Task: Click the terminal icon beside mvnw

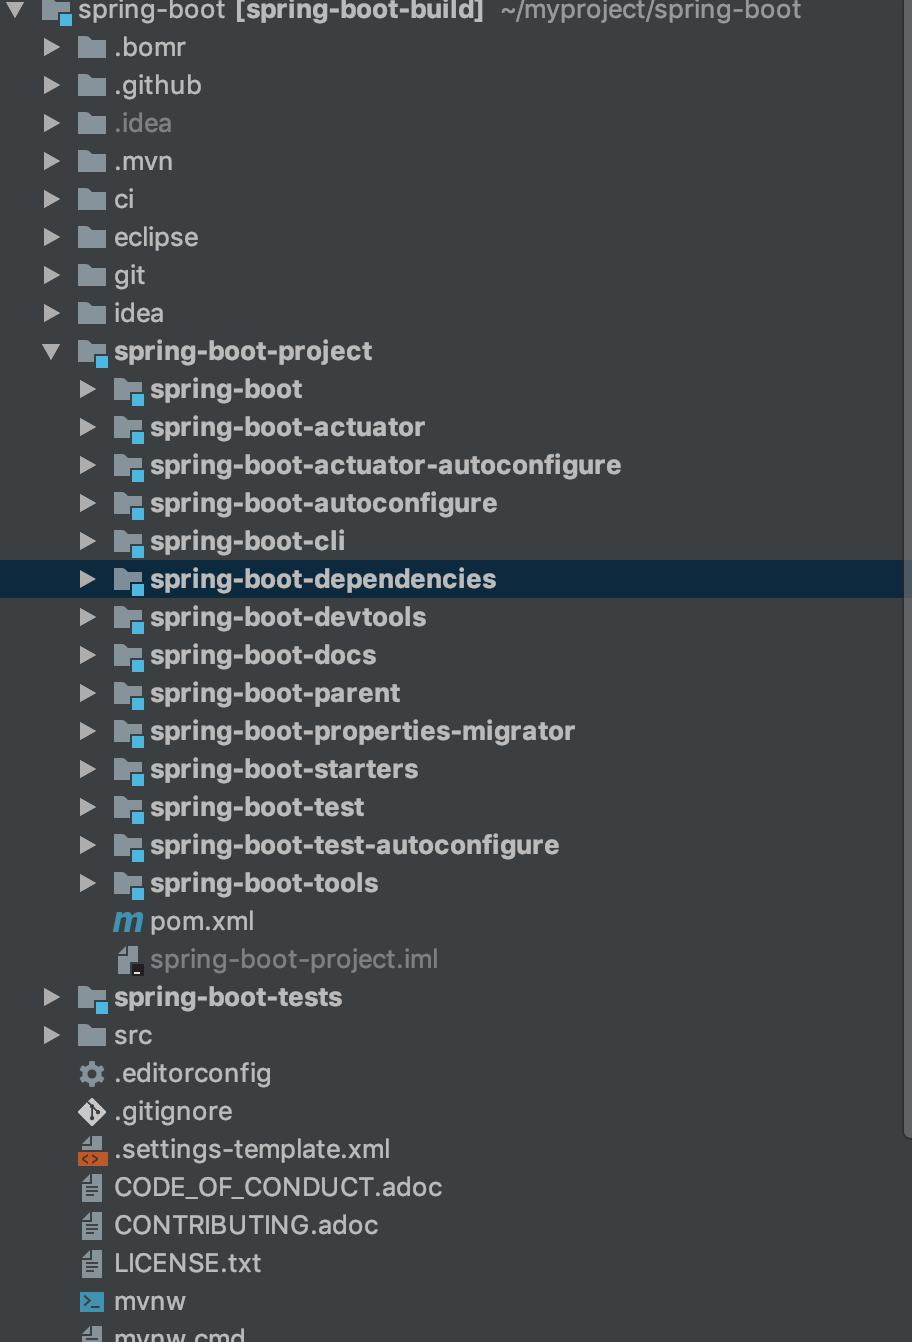Action: [92, 1301]
